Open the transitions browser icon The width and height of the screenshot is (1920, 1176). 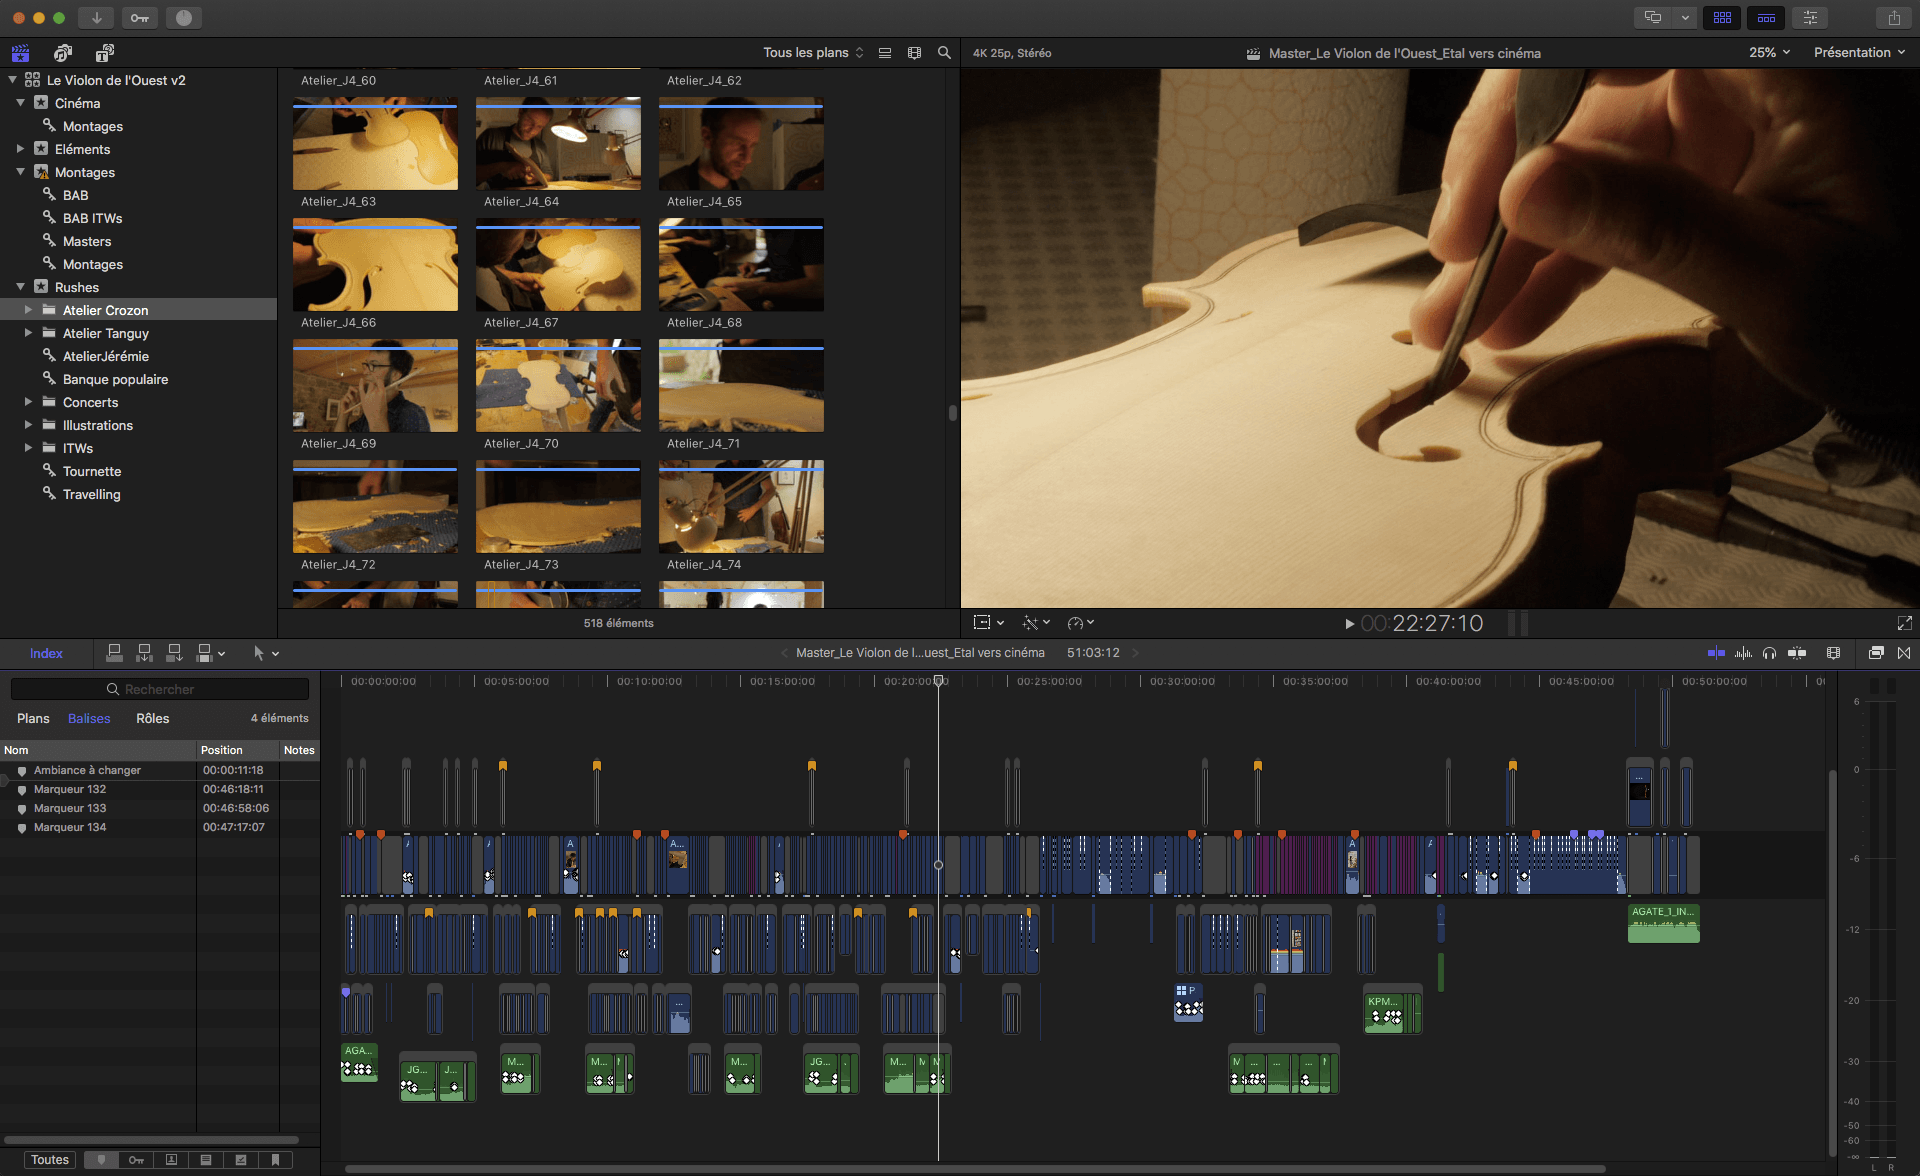click(x=1904, y=653)
